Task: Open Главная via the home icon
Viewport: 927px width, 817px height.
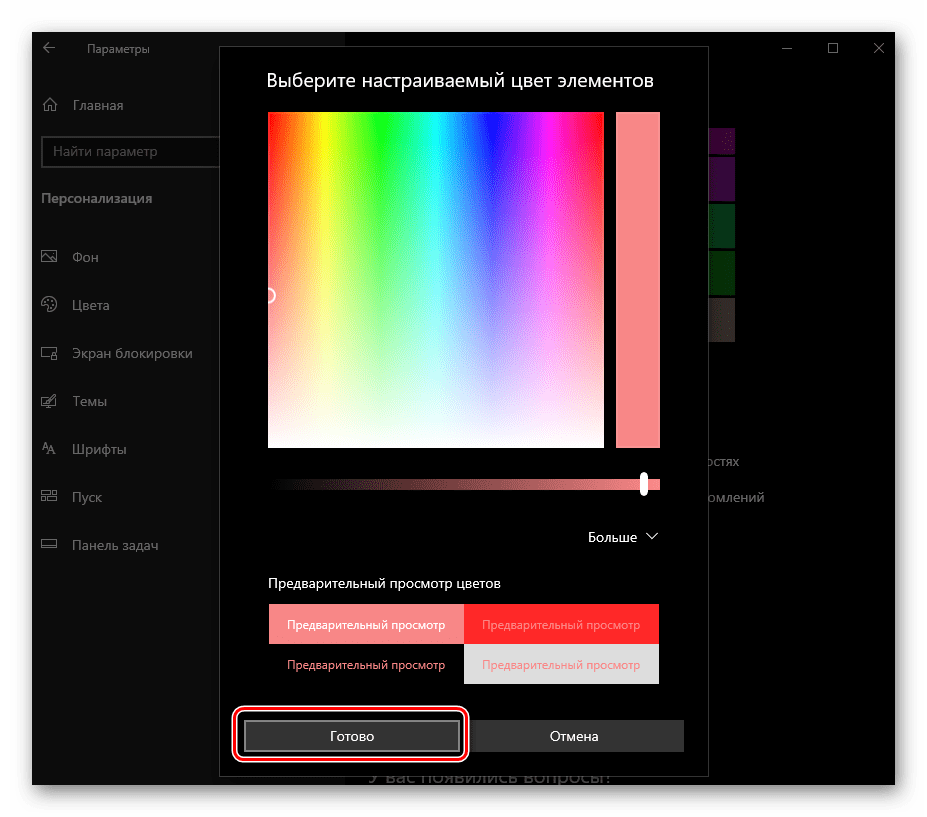Action: 49,105
